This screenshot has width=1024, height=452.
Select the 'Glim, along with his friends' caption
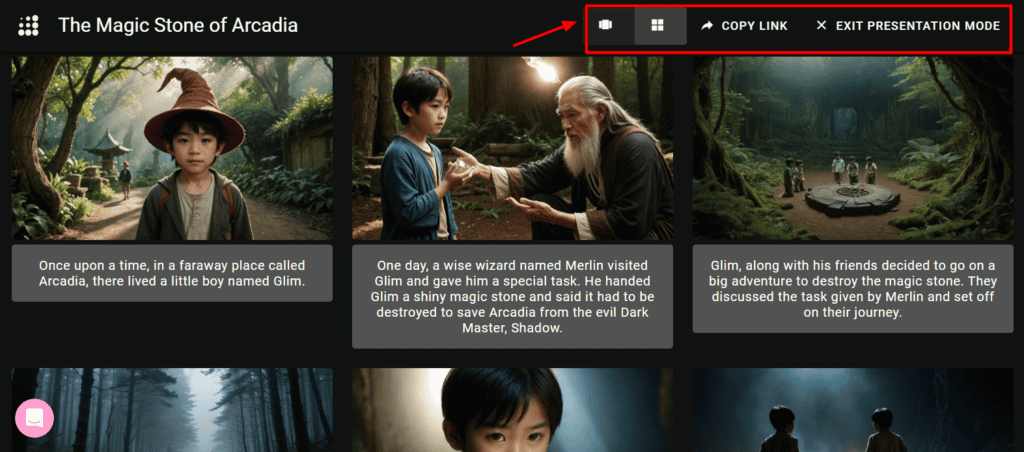(x=853, y=289)
